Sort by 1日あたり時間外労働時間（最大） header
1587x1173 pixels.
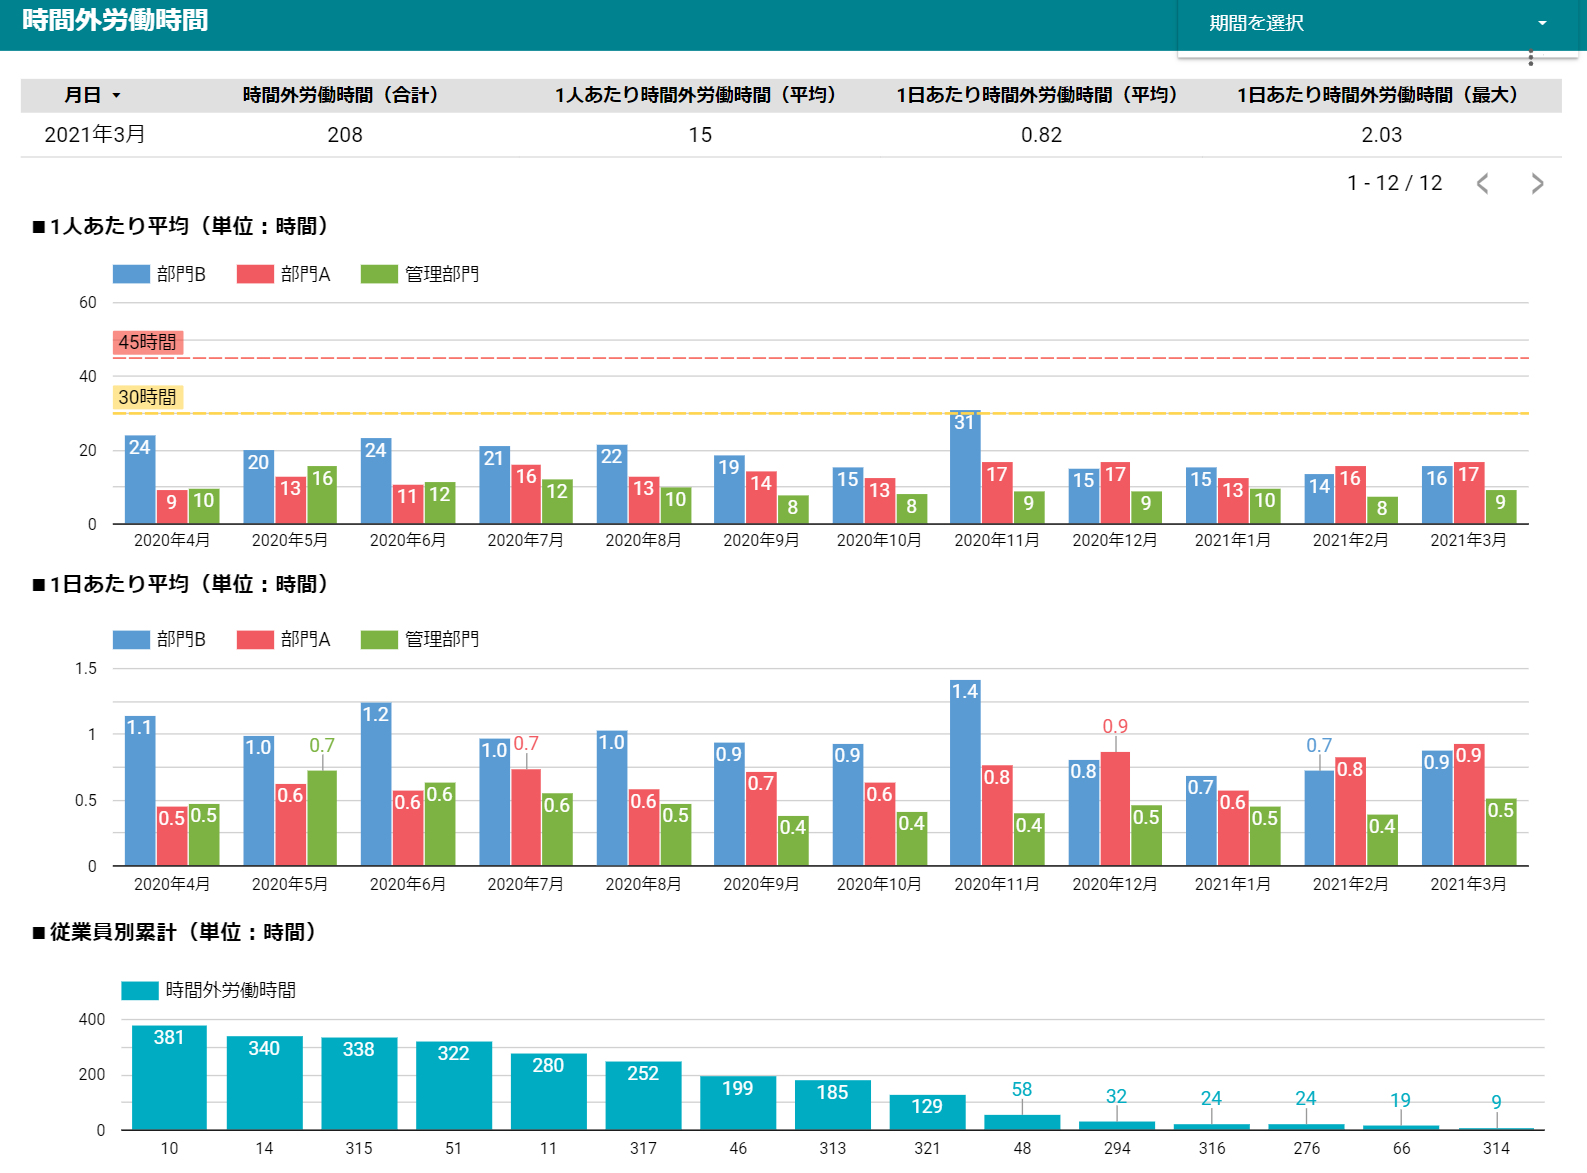1378,95
